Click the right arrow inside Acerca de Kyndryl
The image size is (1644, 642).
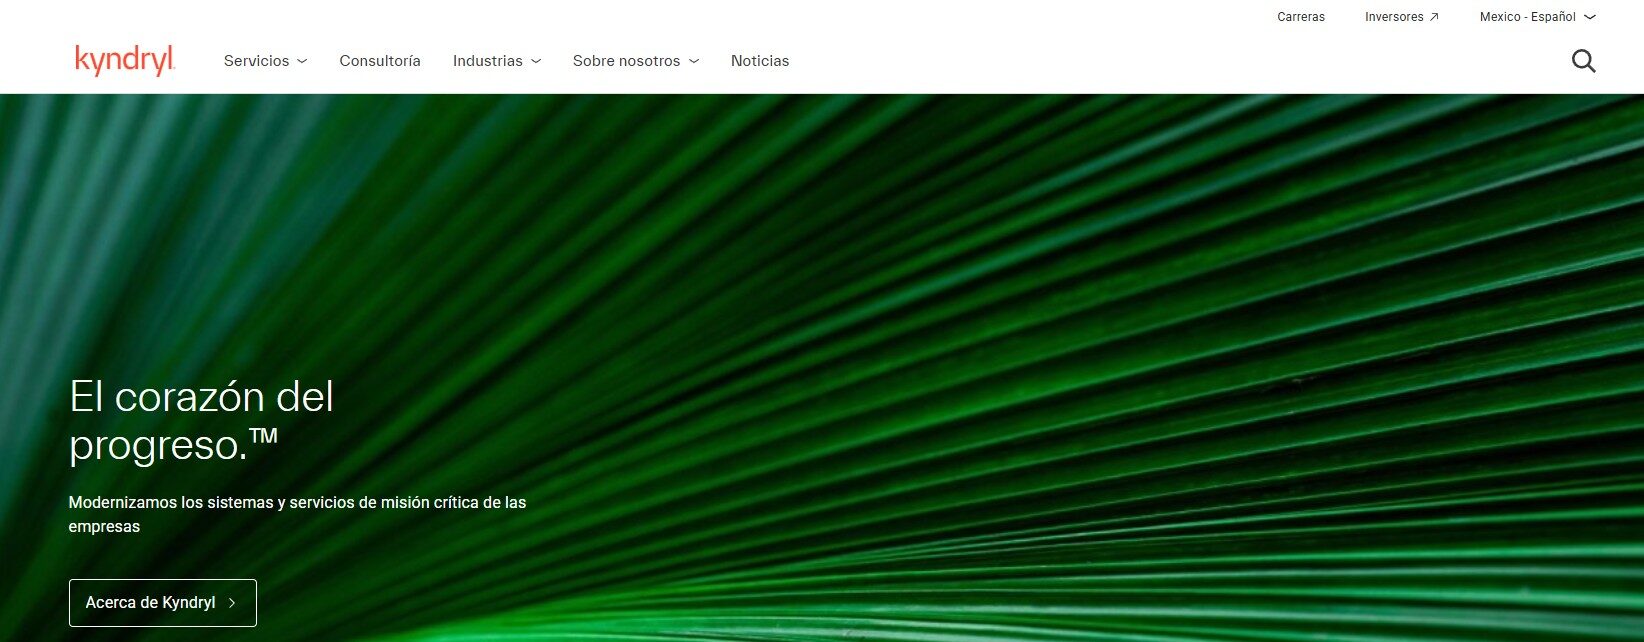232,603
